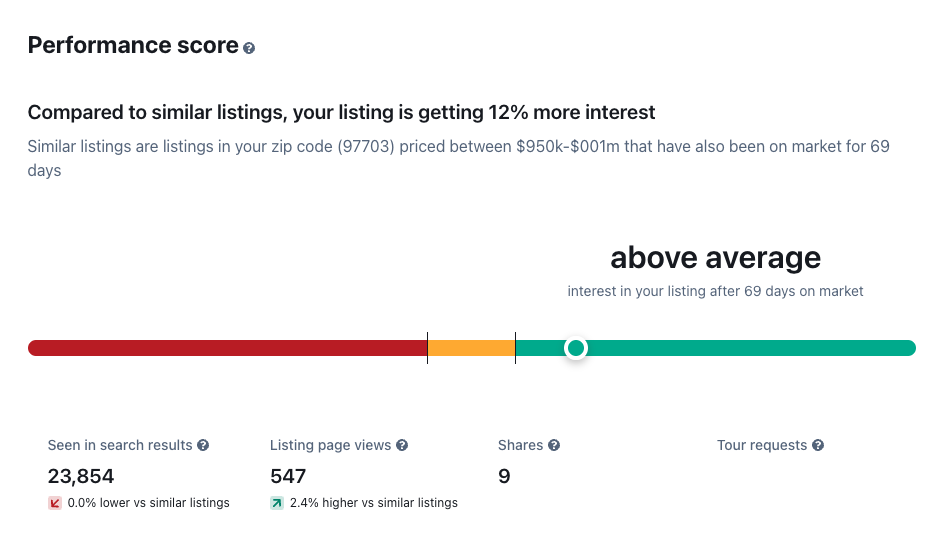
Task: Open the Seen in search results help tooltip
Action: tap(203, 445)
